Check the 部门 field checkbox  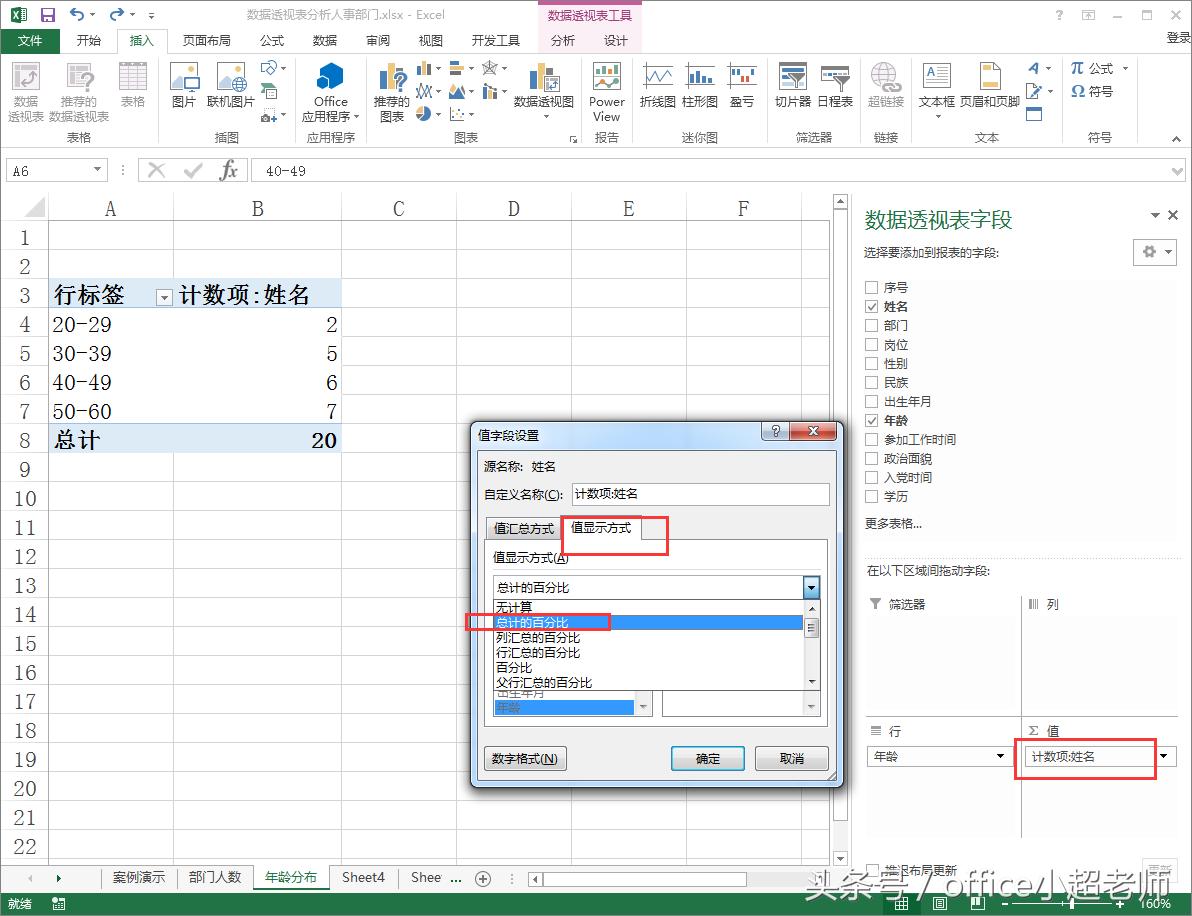pyautogui.click(x=871, y=326)
